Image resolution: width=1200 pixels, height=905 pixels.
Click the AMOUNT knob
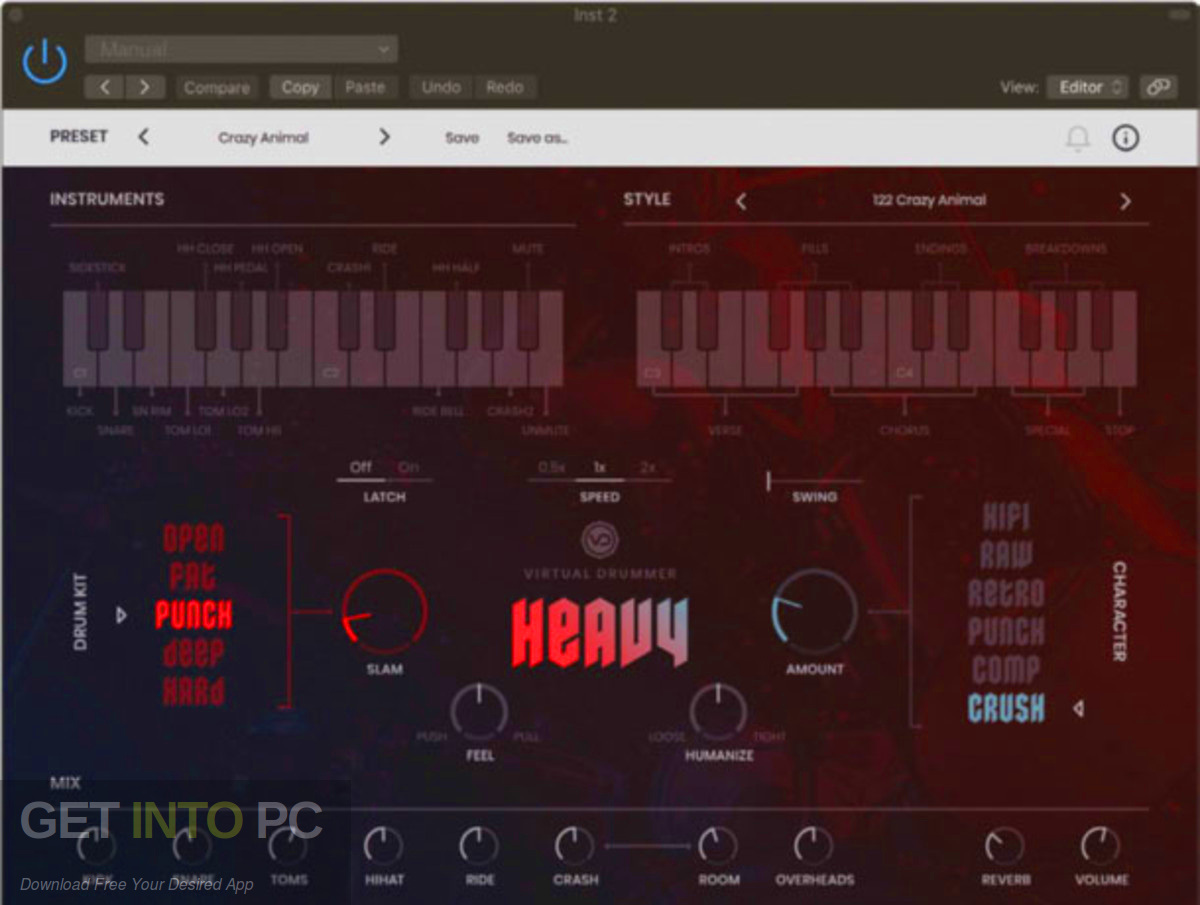click(814, 612)
